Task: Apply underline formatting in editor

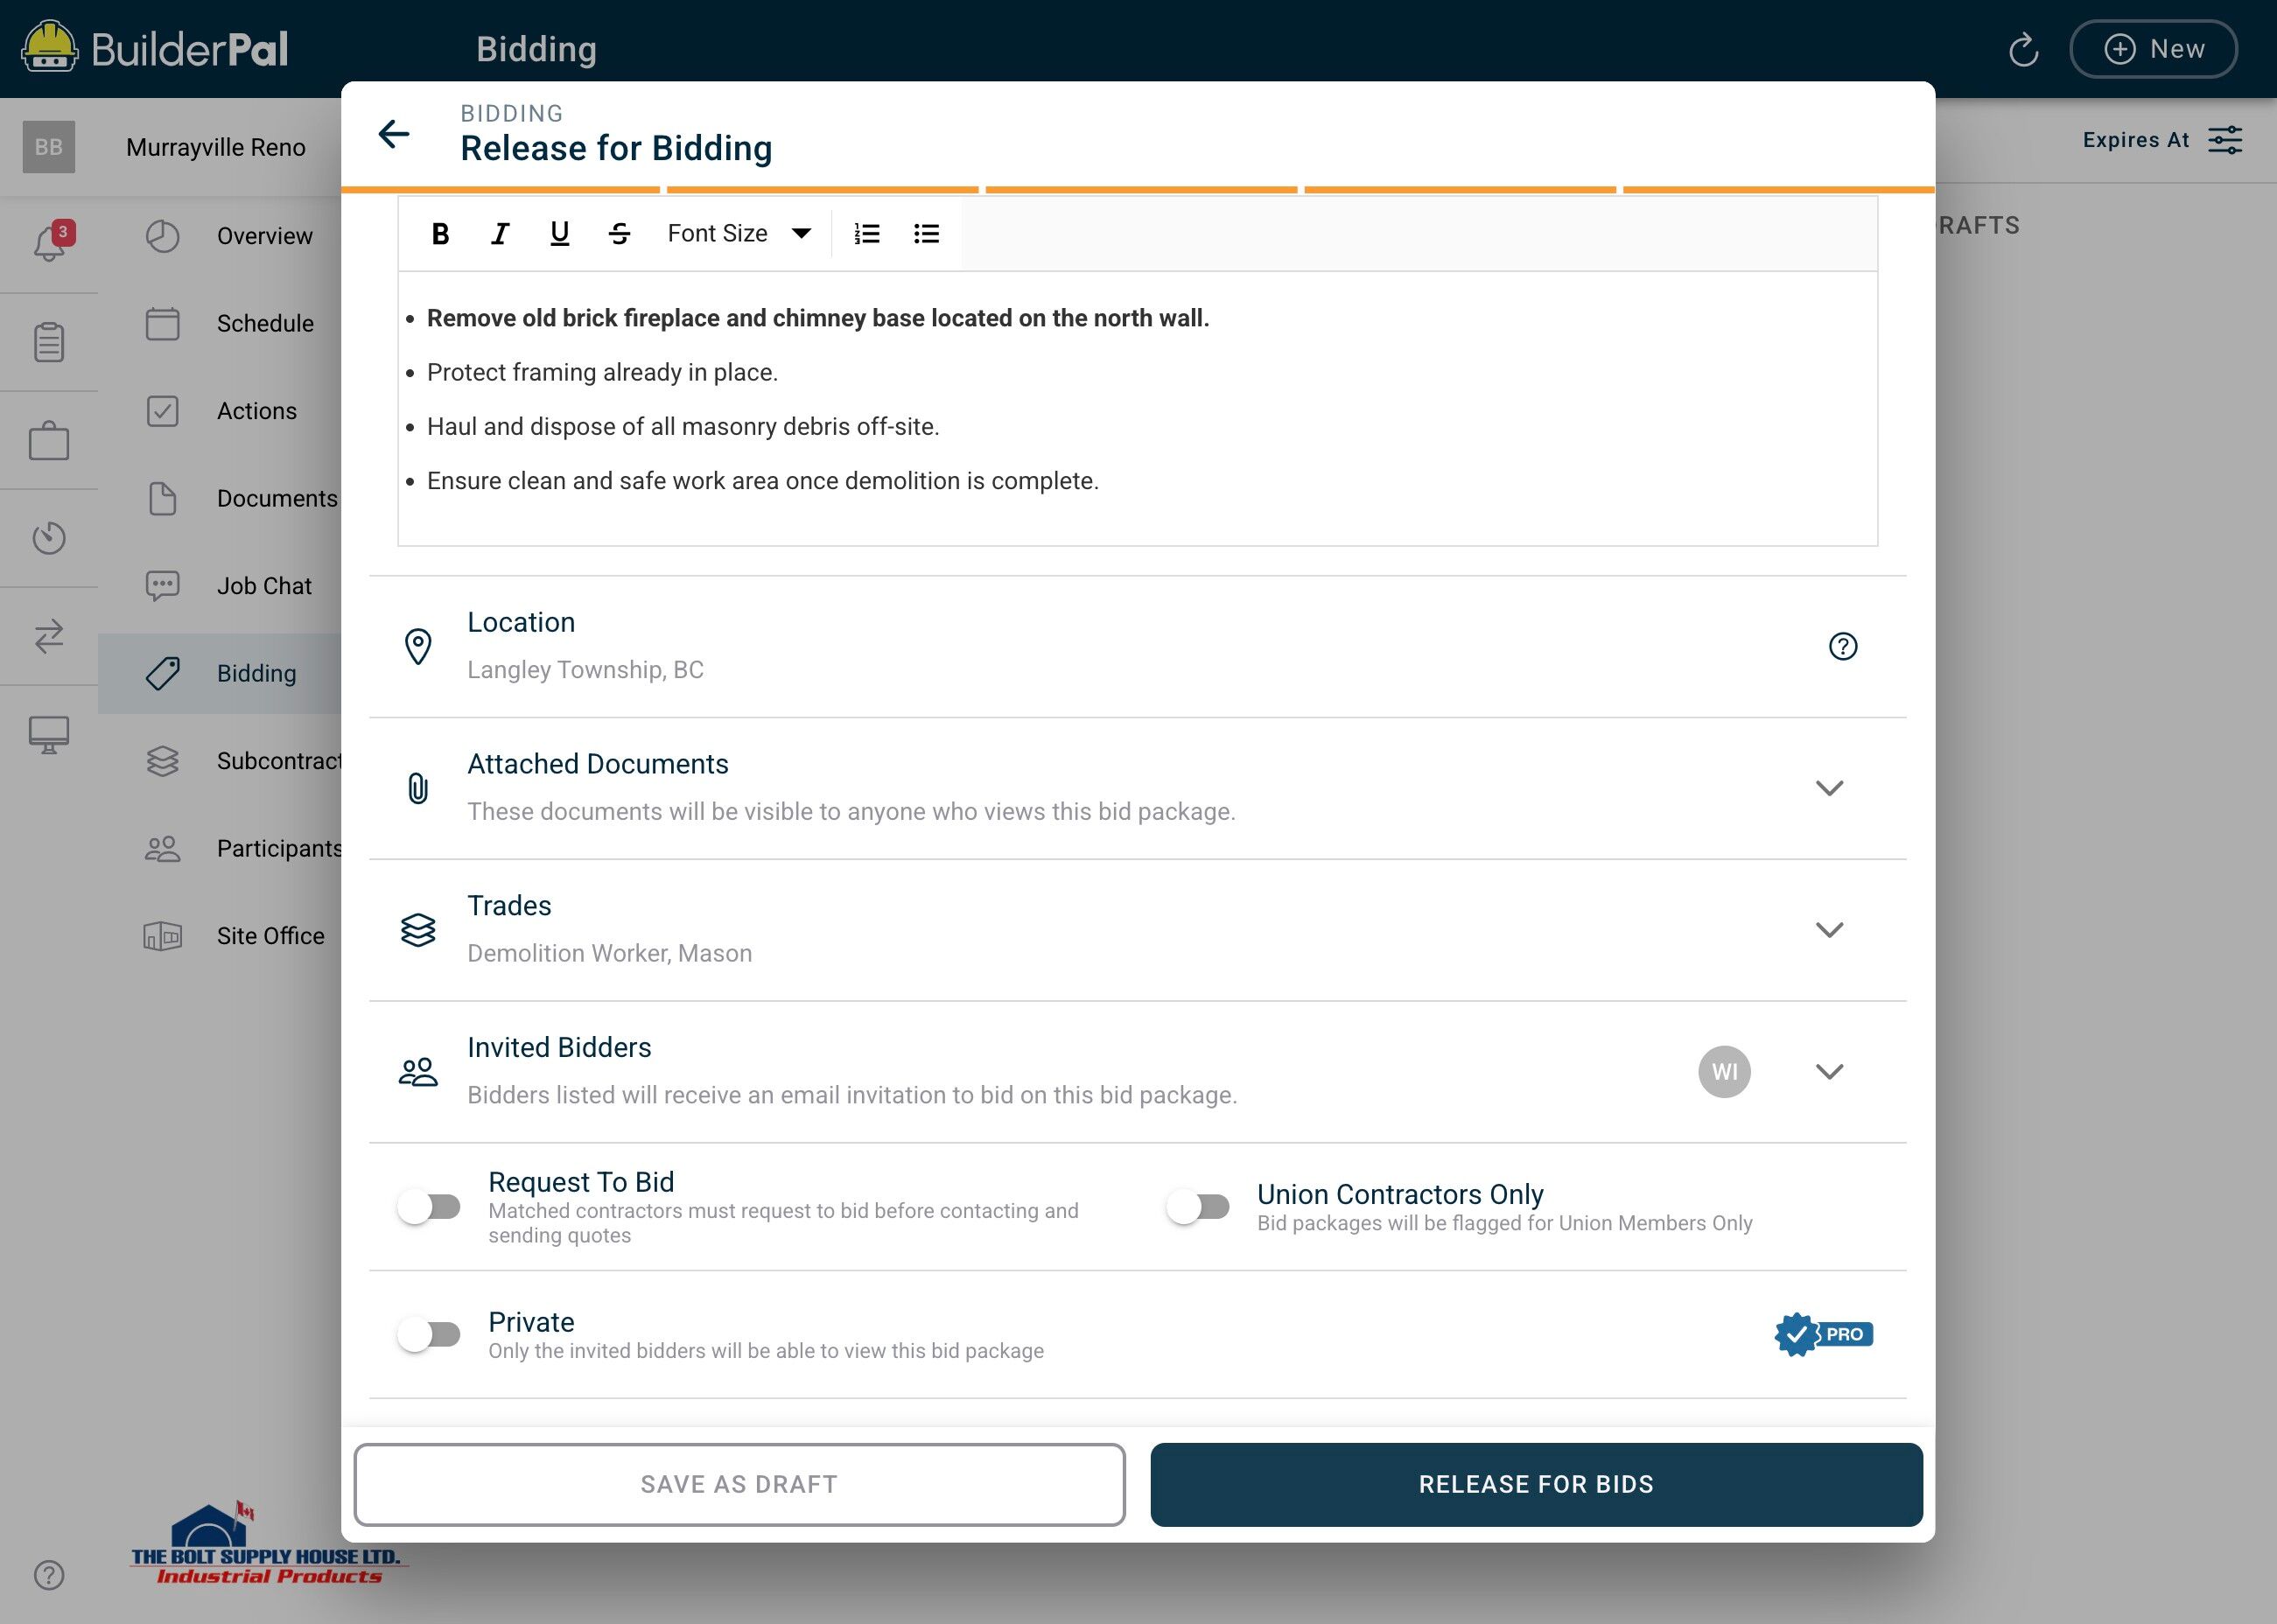Action: click(x=560, y=234)
